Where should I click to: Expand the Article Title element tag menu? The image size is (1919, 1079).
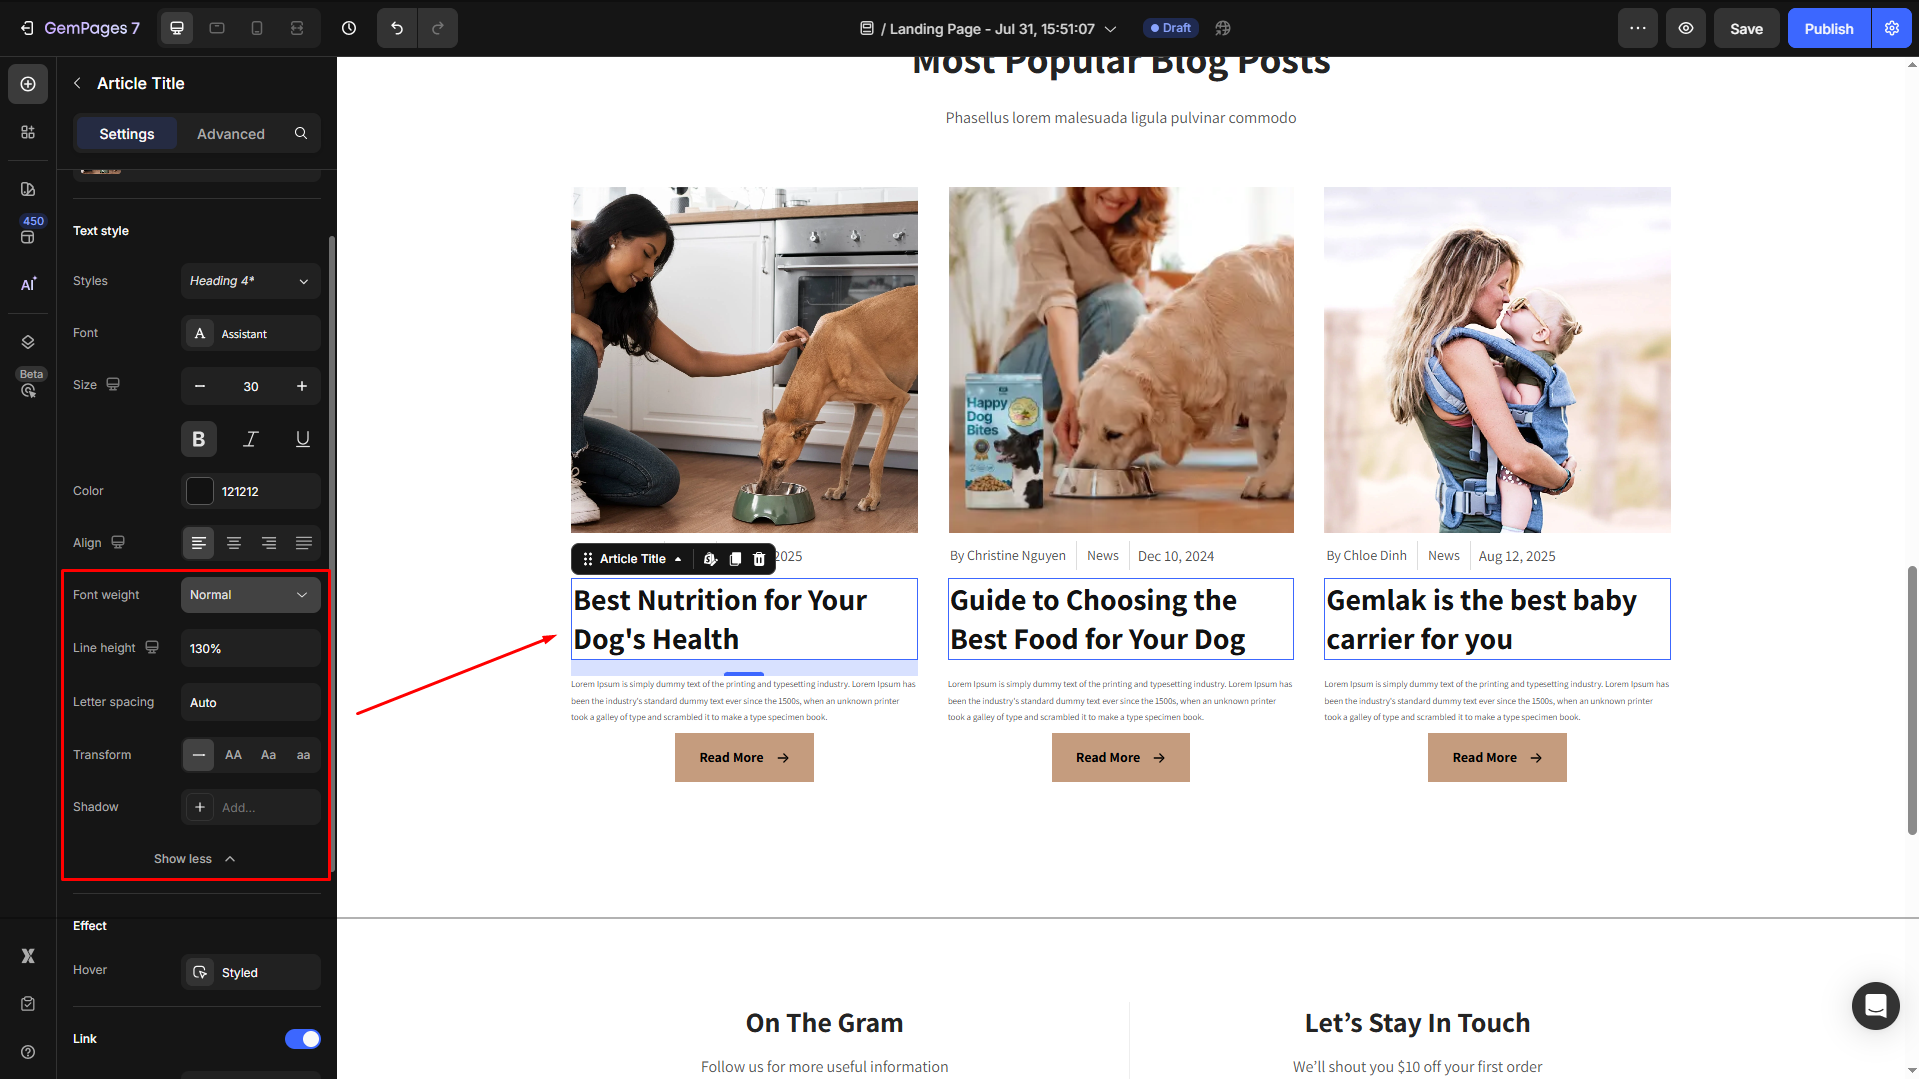[678, 559]
